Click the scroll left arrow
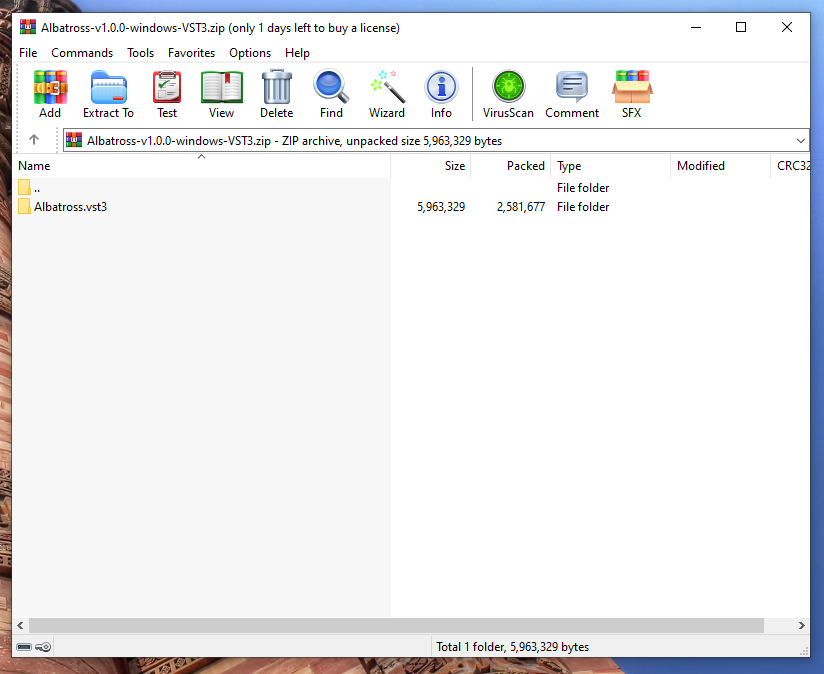The image size is (824, 674). tap(20, 625)
